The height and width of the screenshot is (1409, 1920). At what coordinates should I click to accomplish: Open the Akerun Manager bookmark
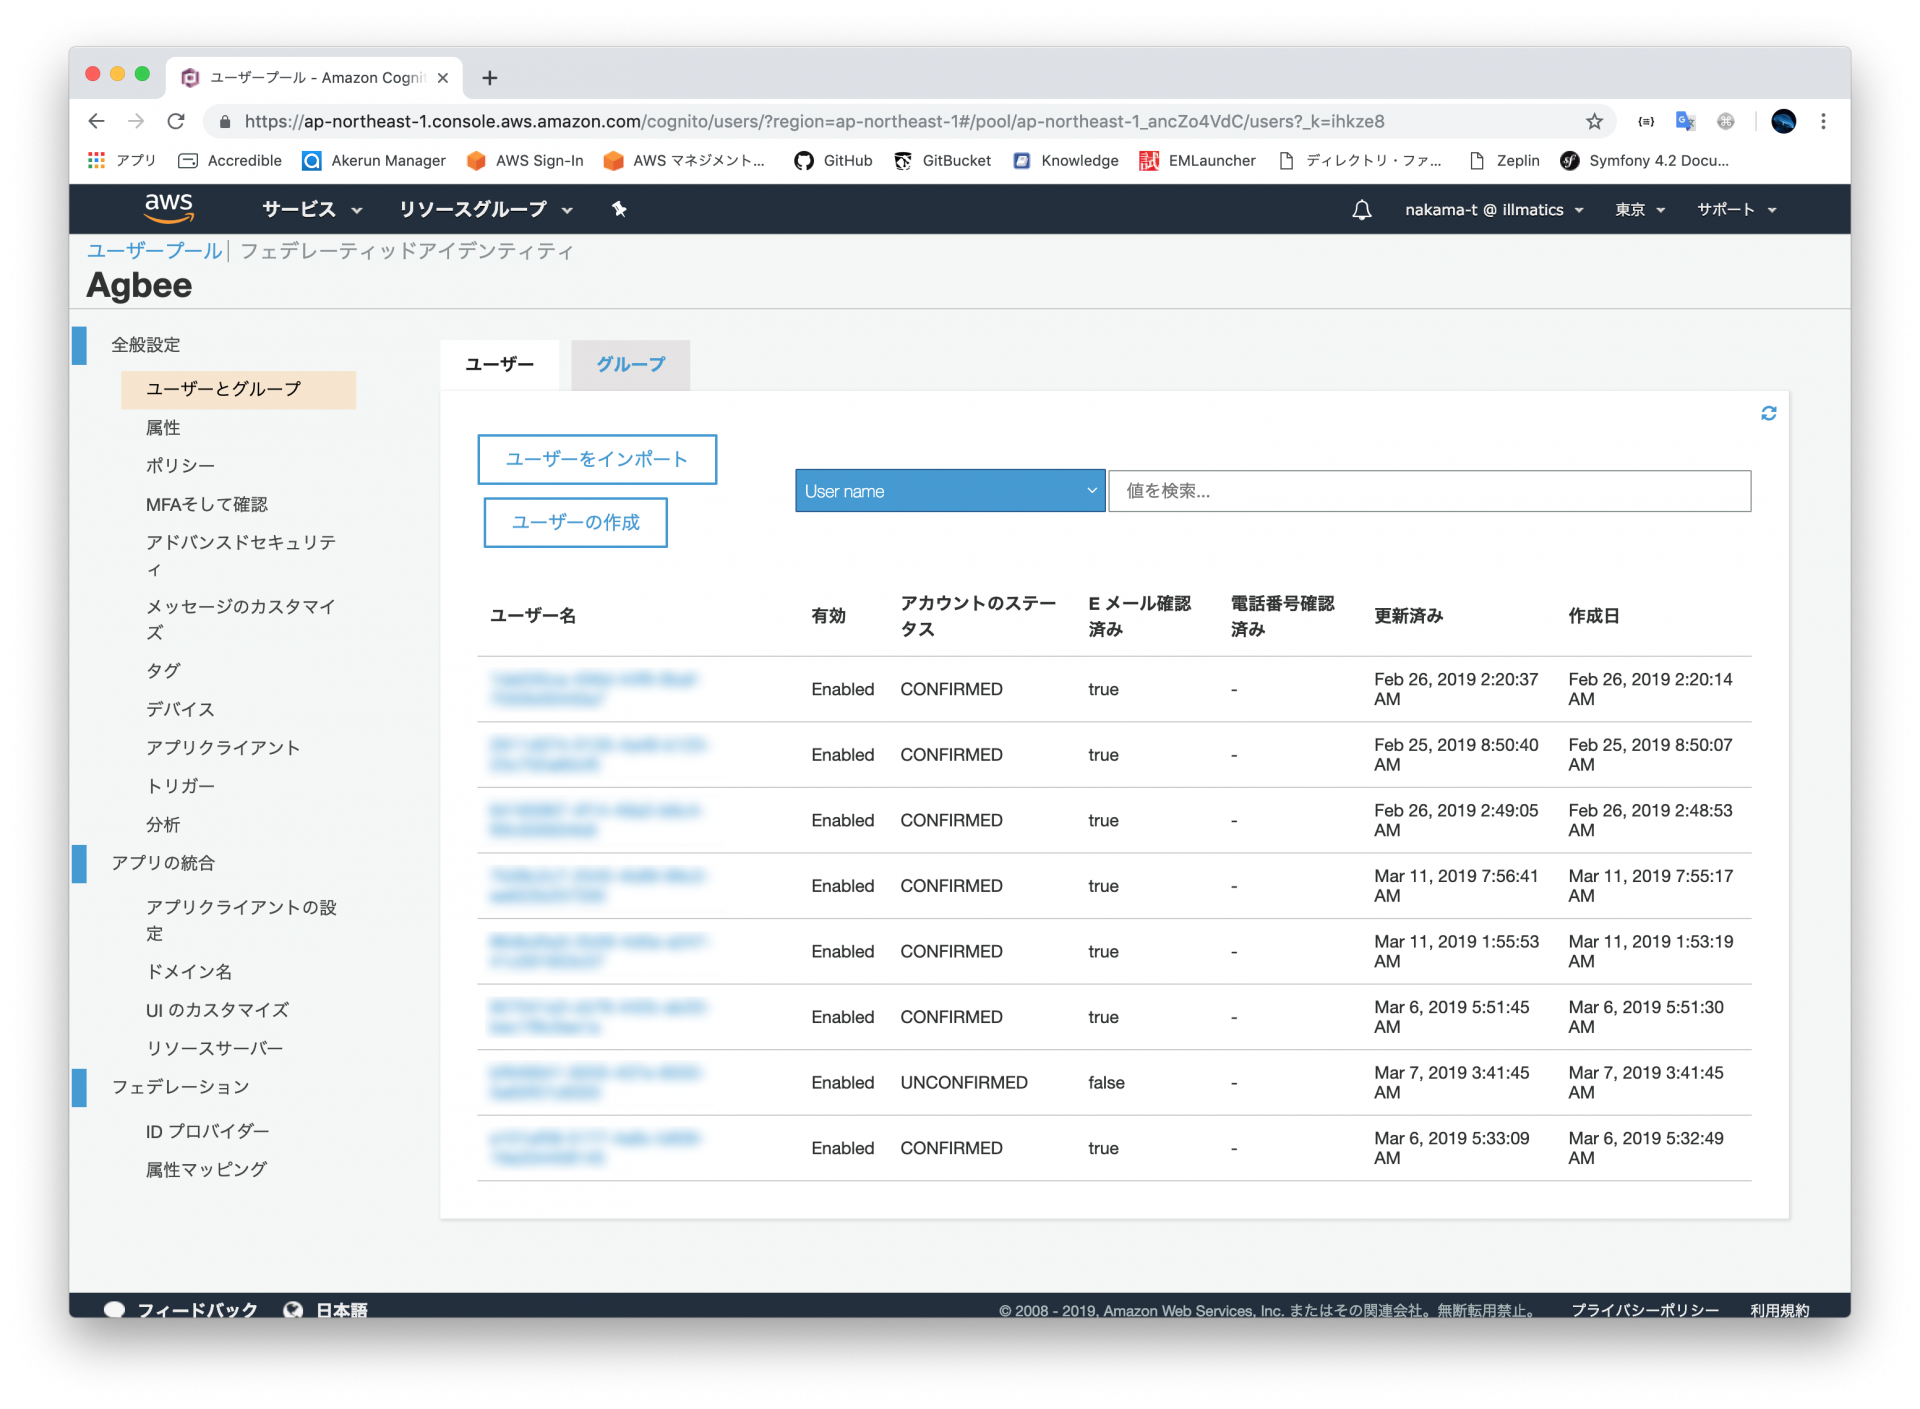point(374,160)
